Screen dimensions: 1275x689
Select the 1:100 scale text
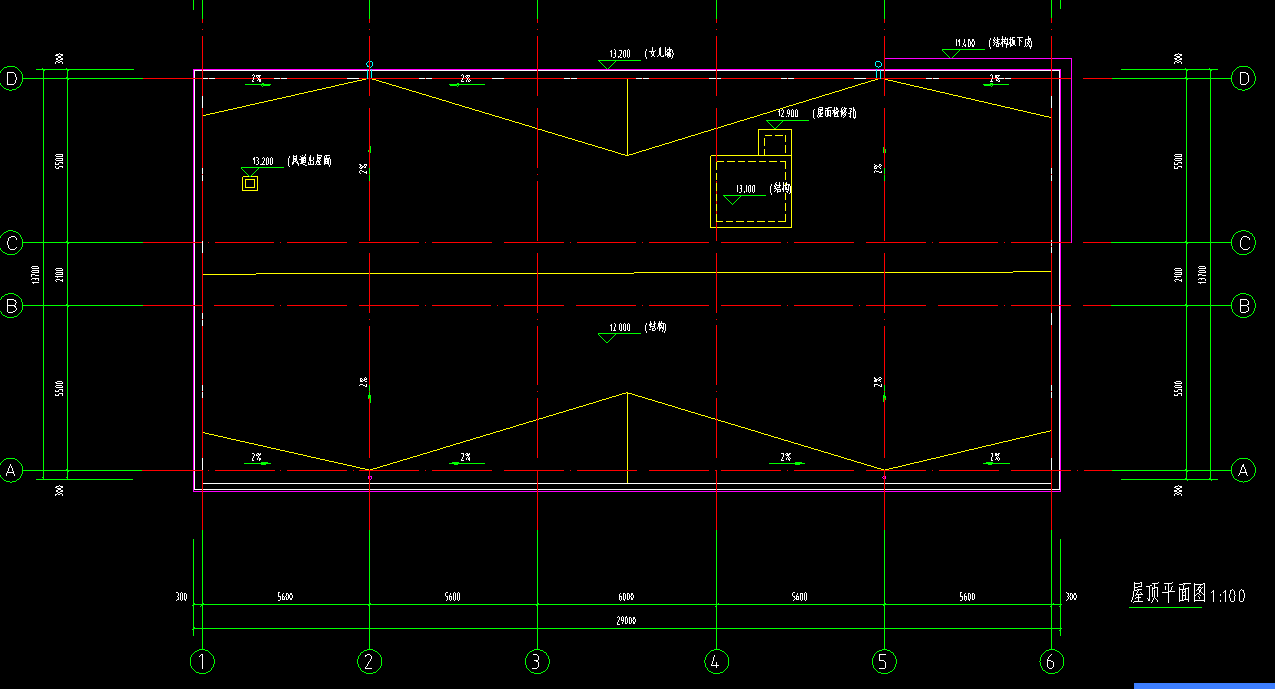[x=1228, y=596]
